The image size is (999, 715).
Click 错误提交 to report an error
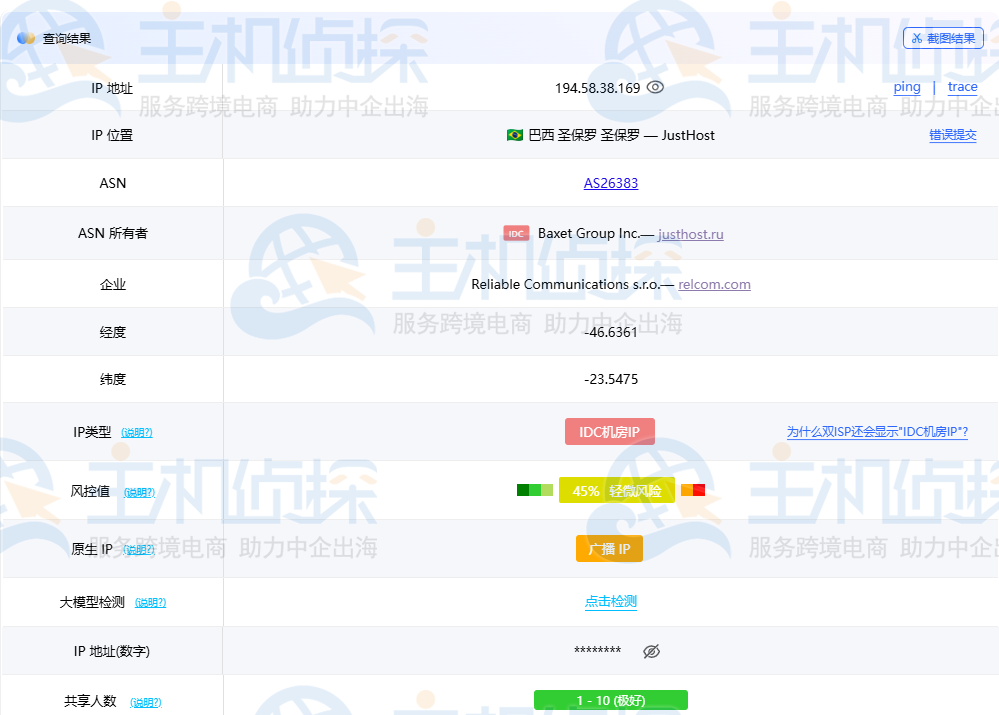(953, 135)
